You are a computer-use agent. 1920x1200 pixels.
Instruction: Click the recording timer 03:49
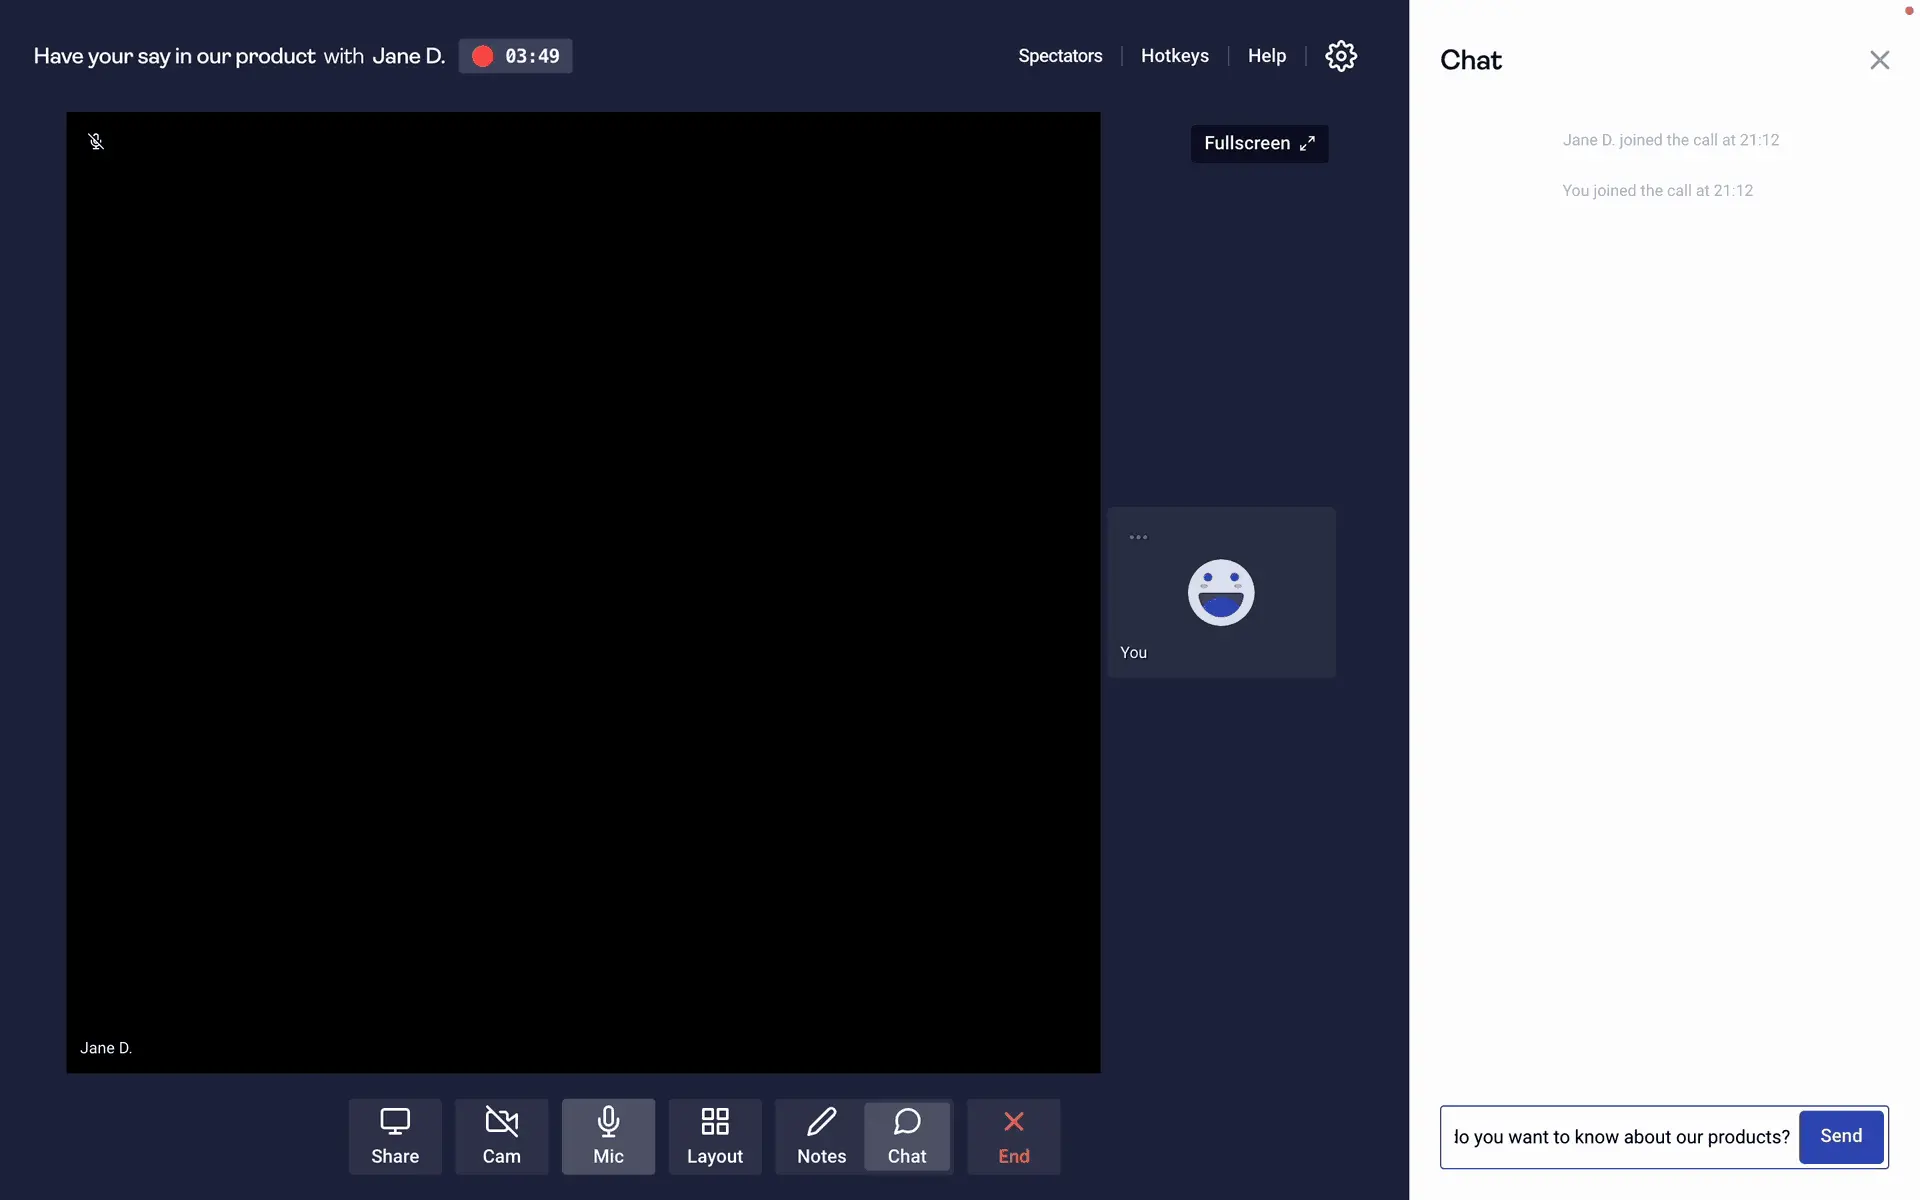click(532, 56)
